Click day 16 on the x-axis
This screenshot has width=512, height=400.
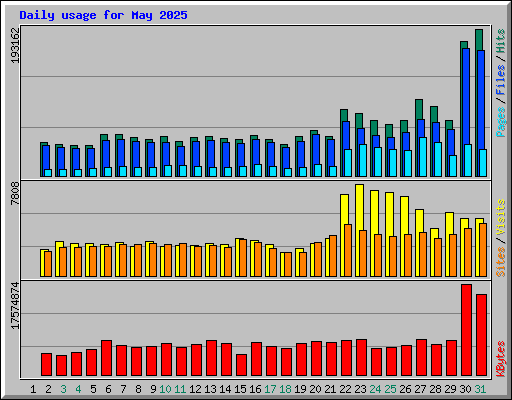tap(255, 389)
